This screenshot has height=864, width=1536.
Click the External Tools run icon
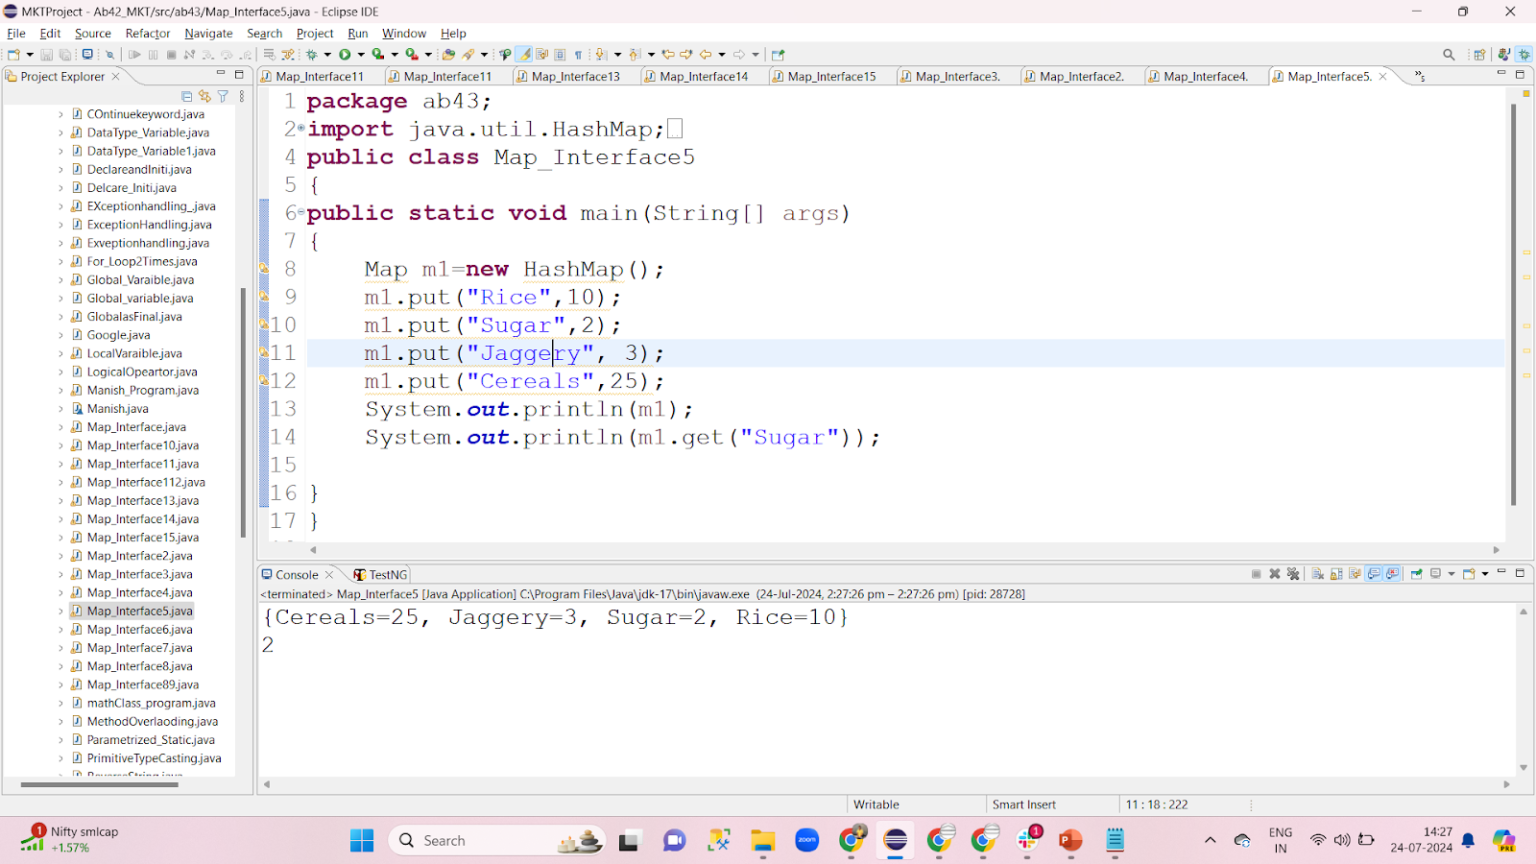[411, 54]
